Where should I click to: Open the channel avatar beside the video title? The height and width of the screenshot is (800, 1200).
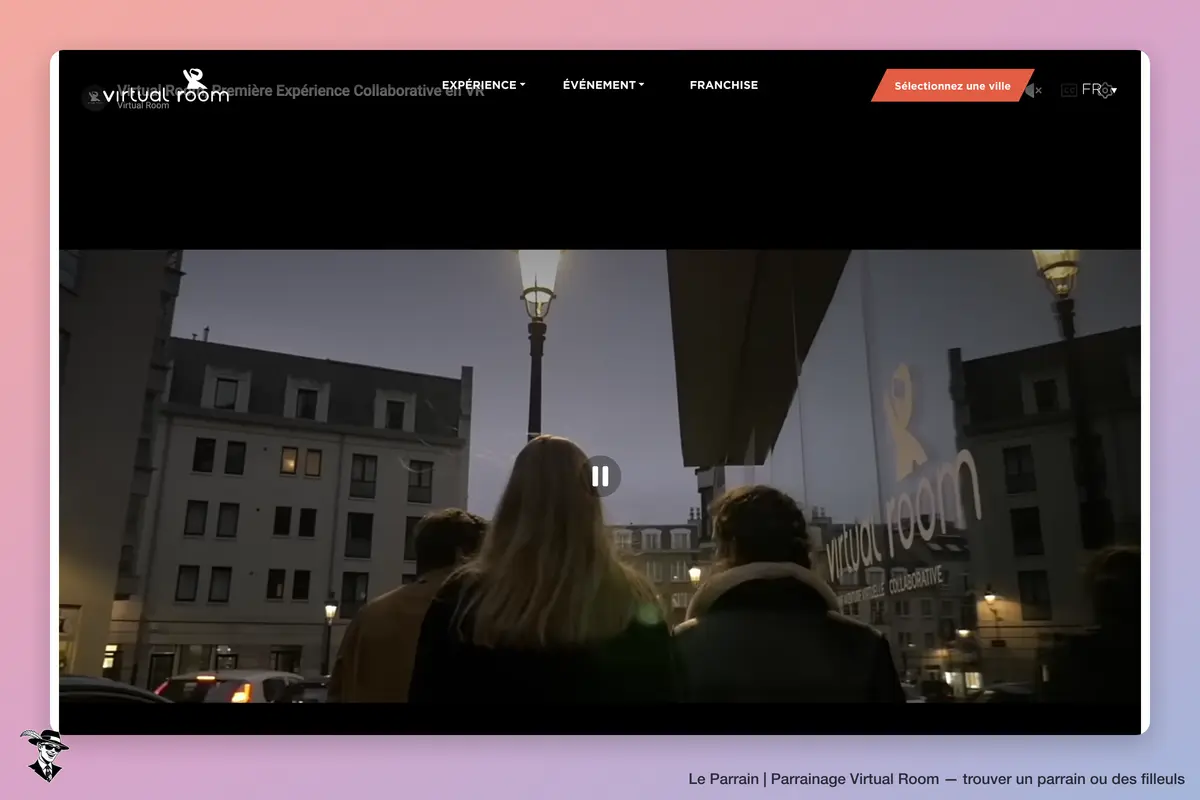[94, 98]
